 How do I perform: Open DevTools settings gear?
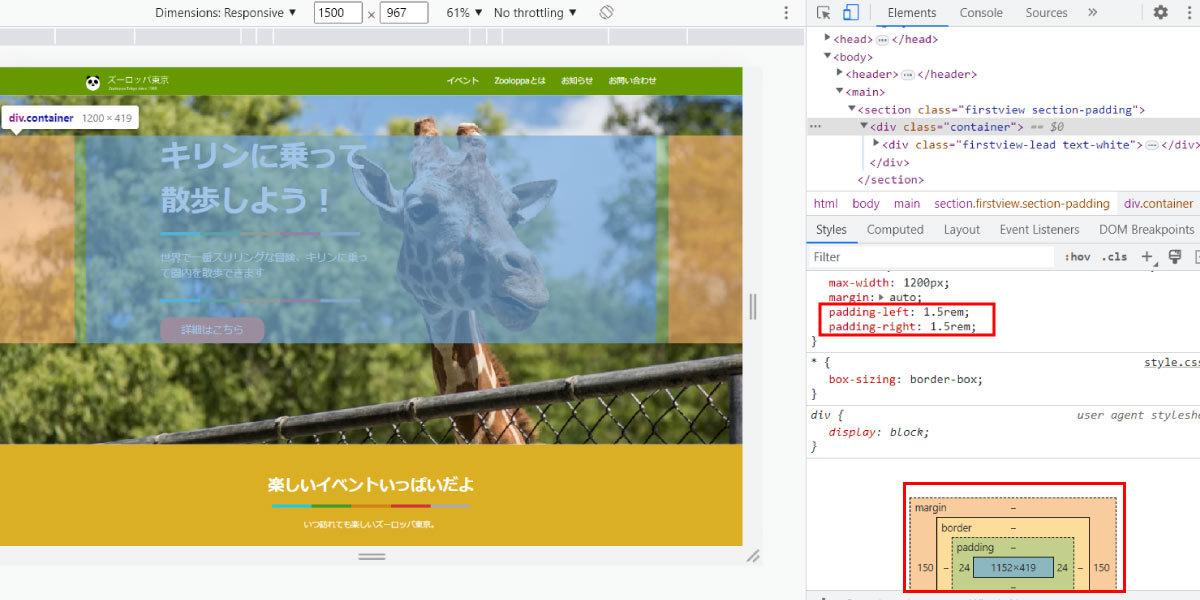(x=1160, y=13)
